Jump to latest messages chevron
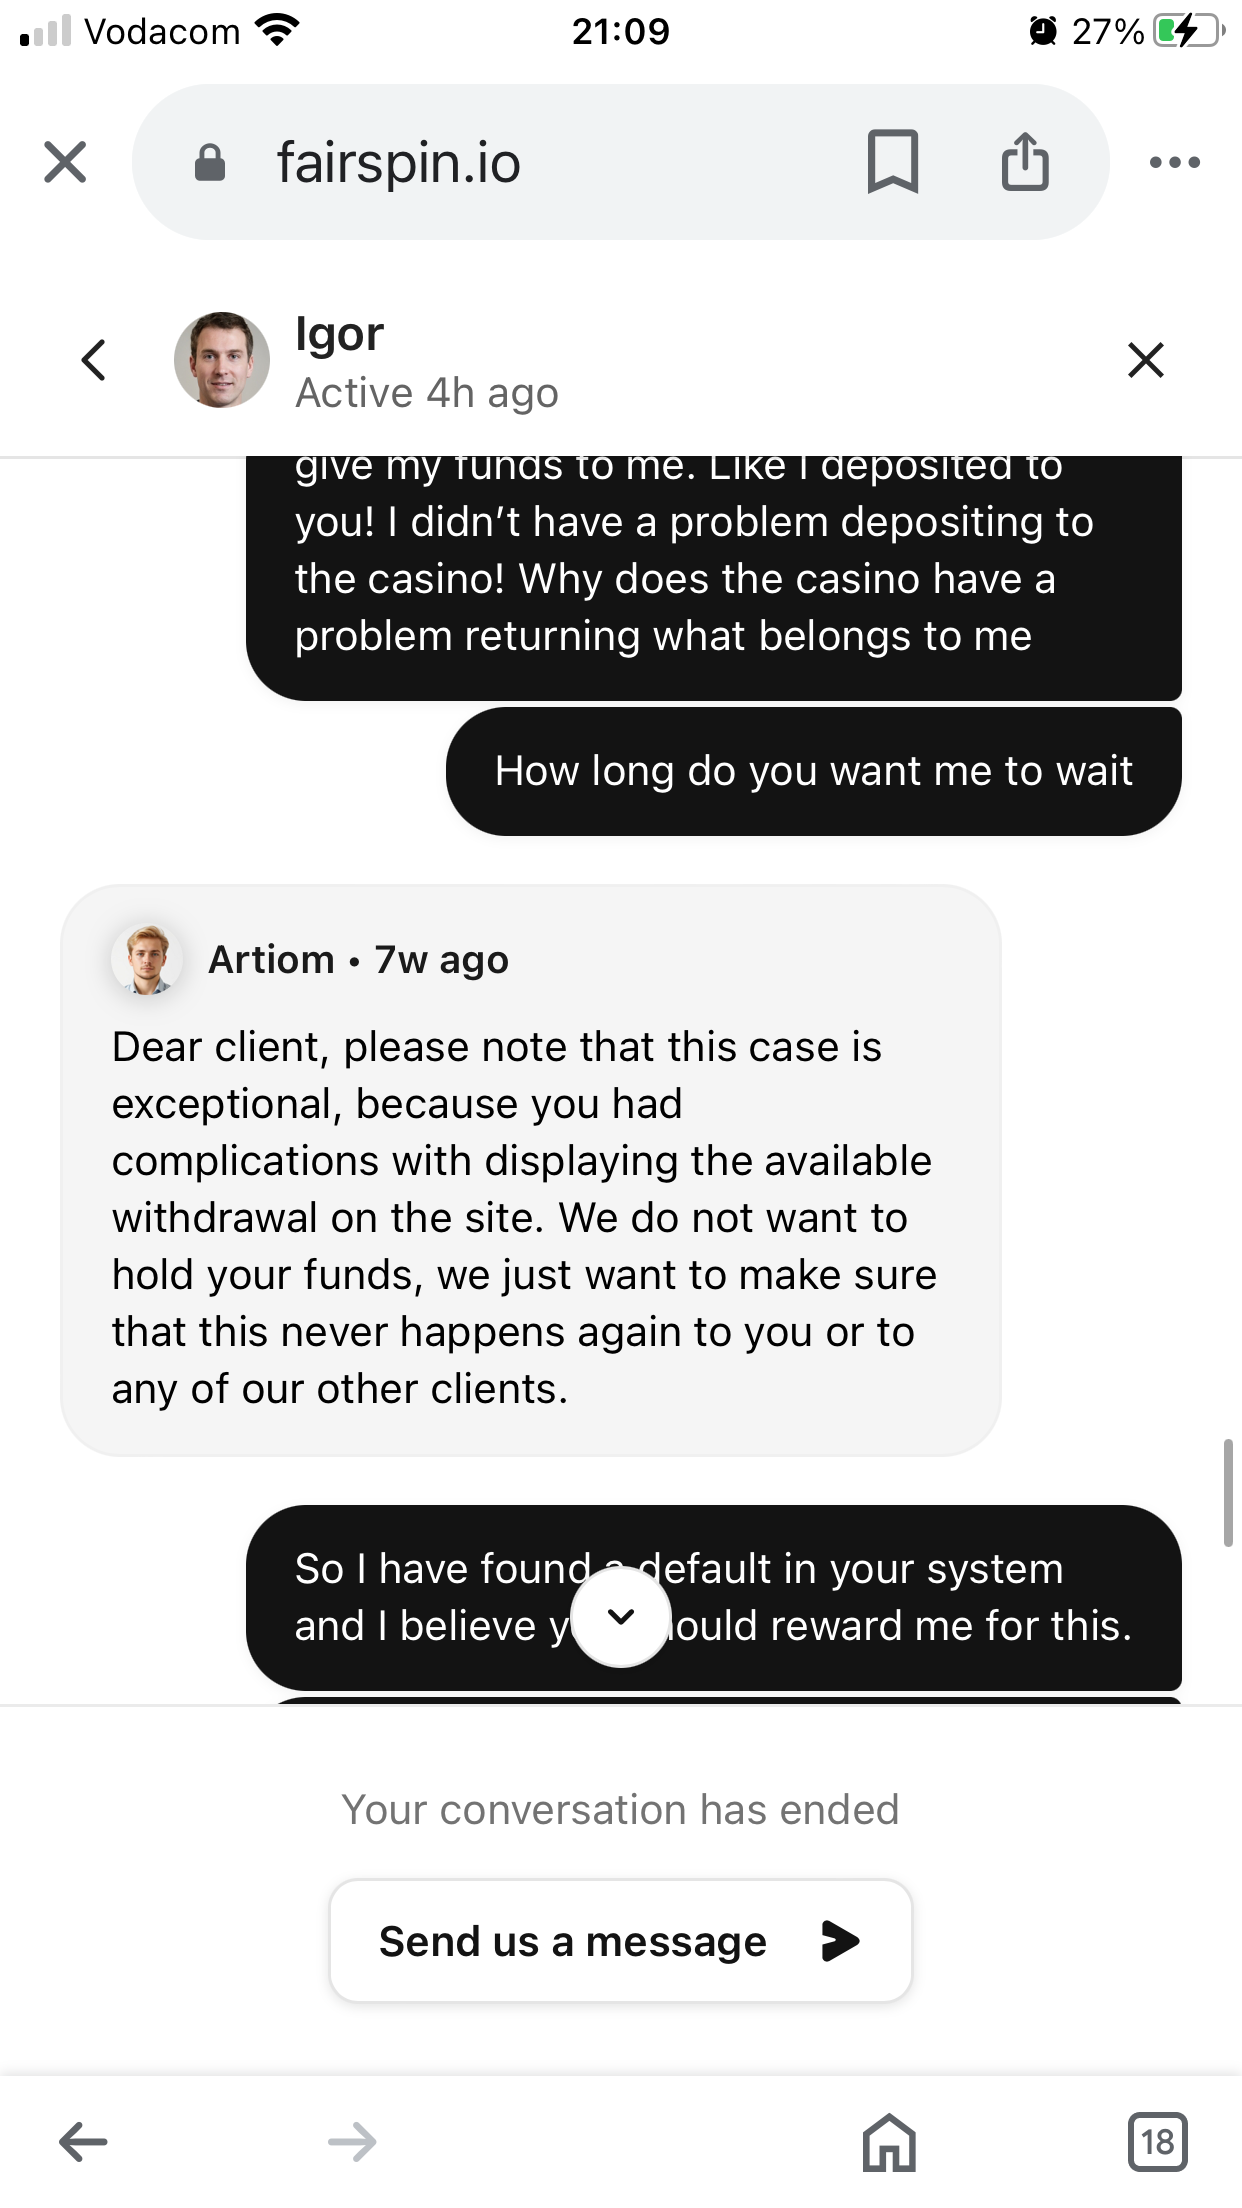 point(621,1617)
